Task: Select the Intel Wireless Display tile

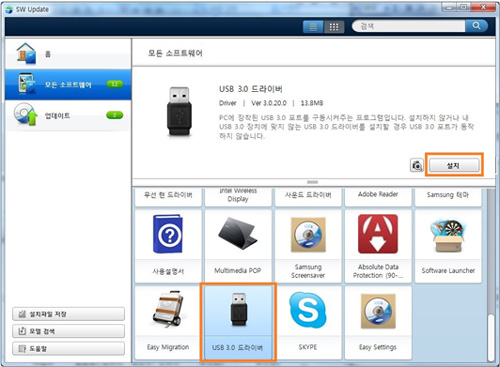Action: [x=238, y=197]
